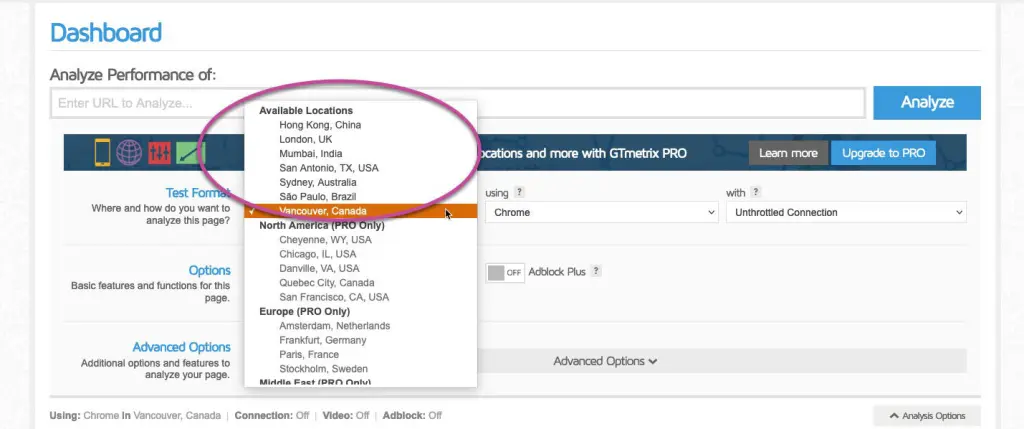Click the Options heading link

coord(210,270)
